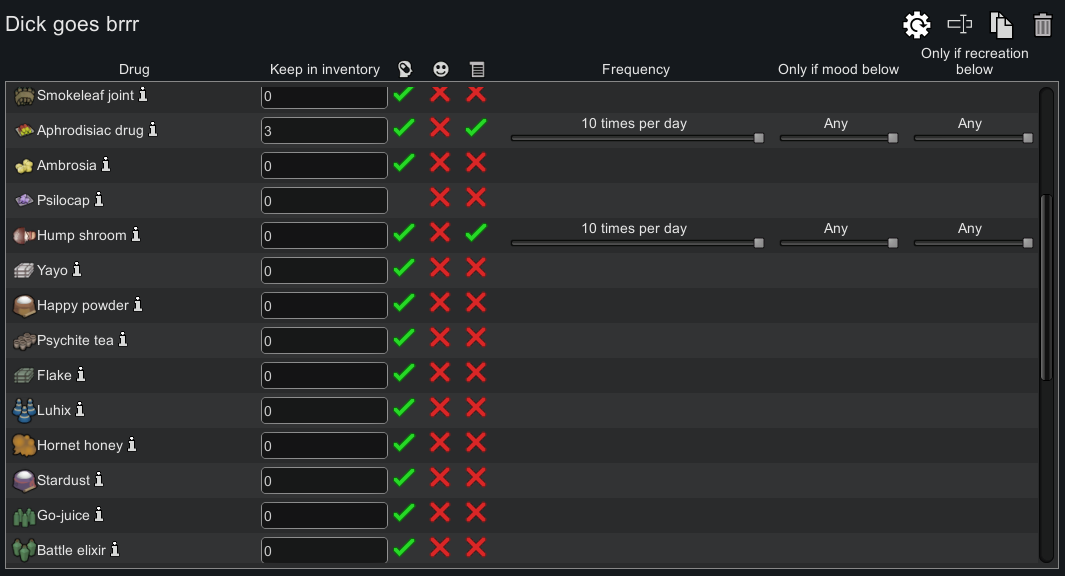Open info for Hornet honey
Screen dimensions: 1065x576
(x=132, y=444)
